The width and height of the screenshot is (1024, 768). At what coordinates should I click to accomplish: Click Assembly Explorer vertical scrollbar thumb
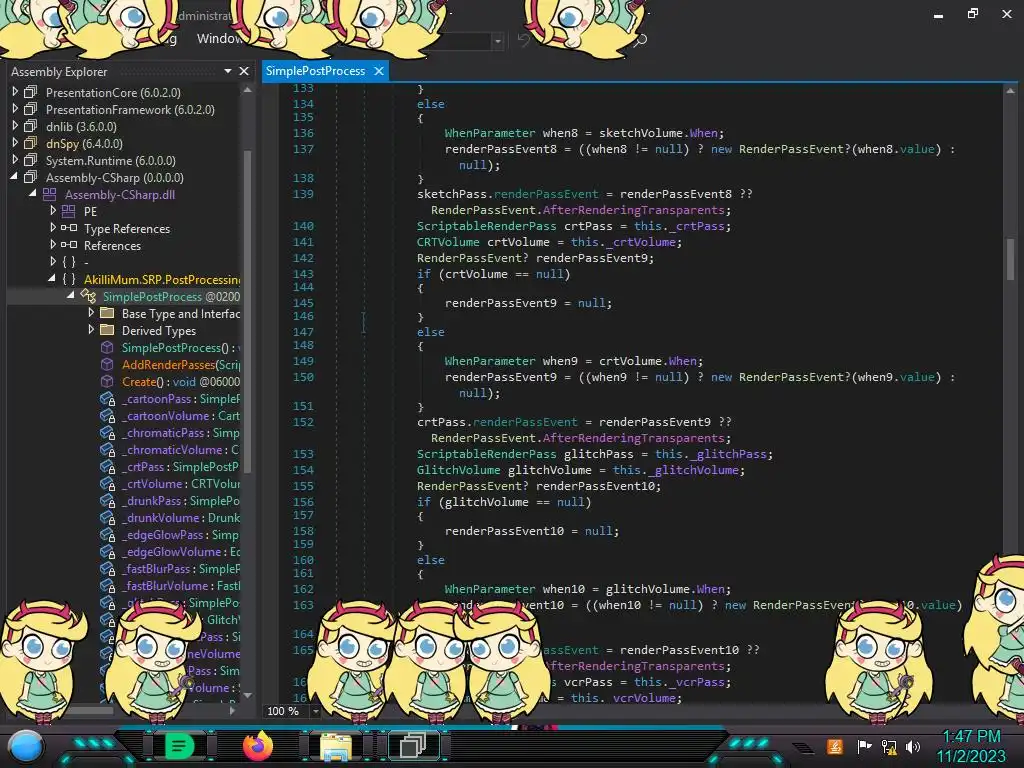pos(248,312)
